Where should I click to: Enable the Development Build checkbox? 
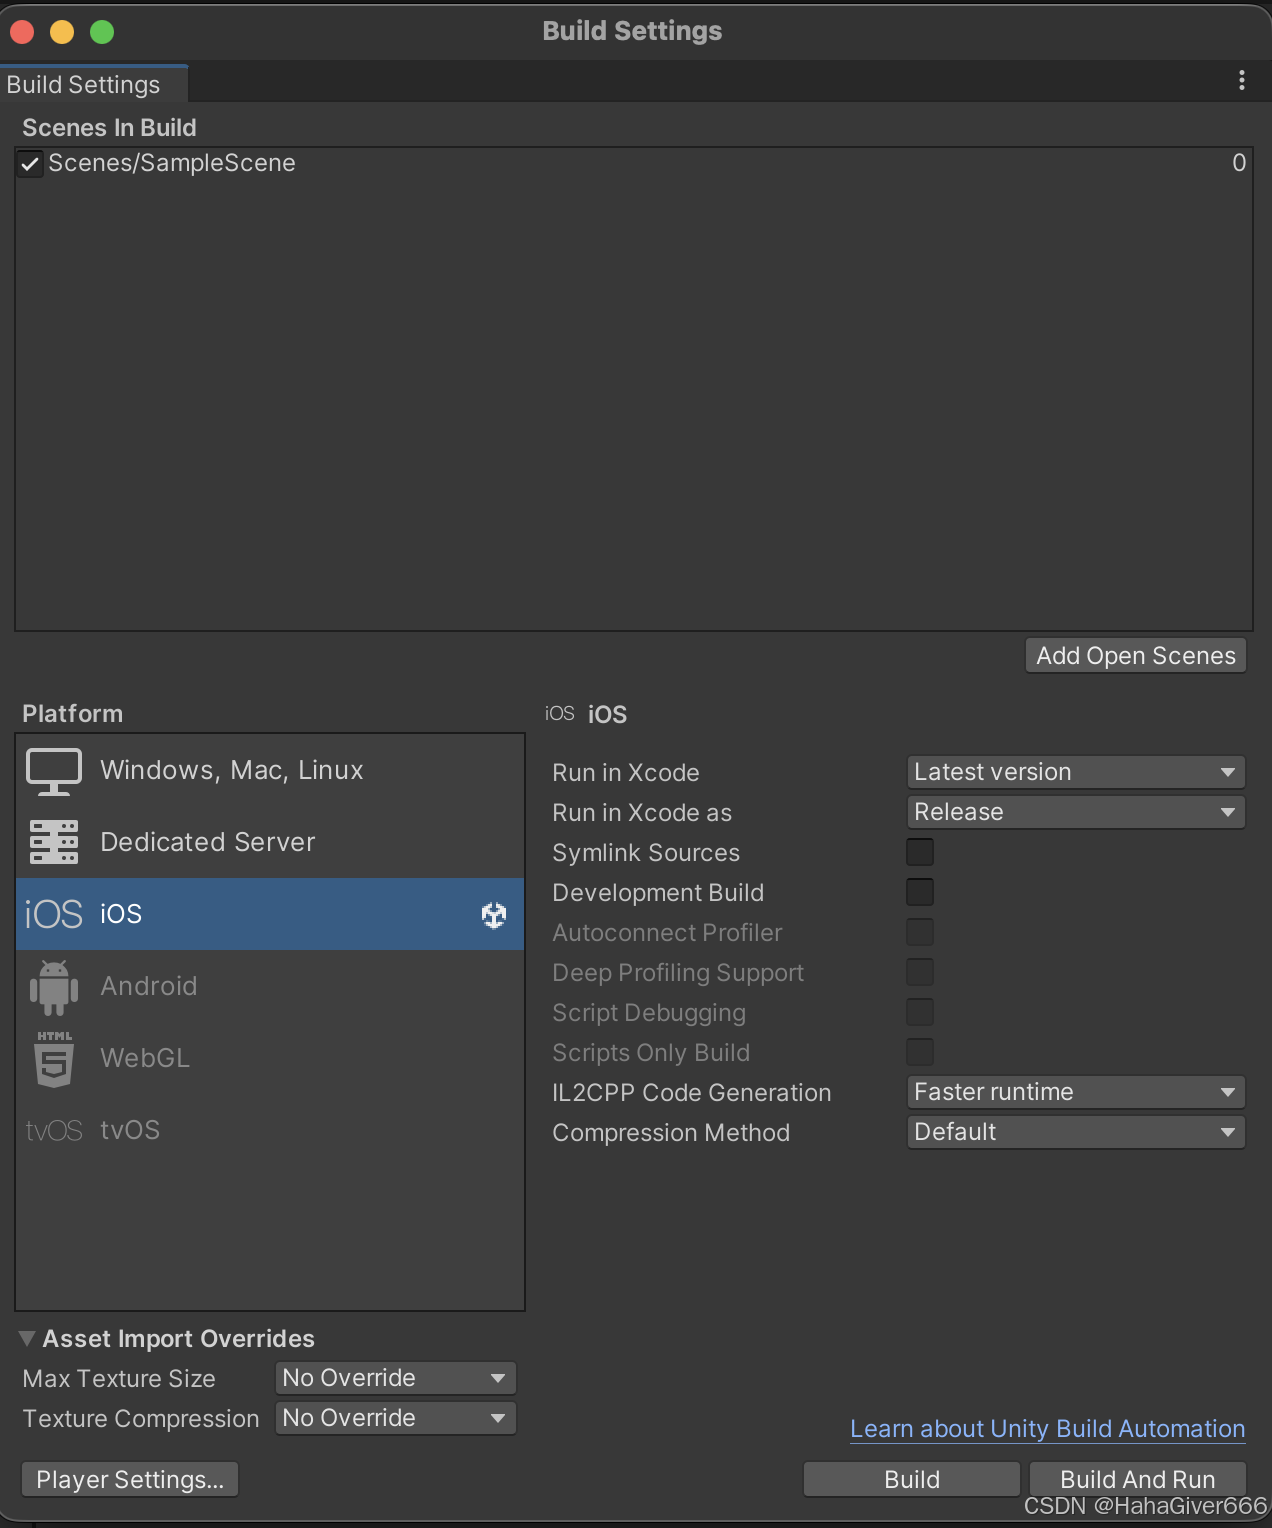[920, 892]
